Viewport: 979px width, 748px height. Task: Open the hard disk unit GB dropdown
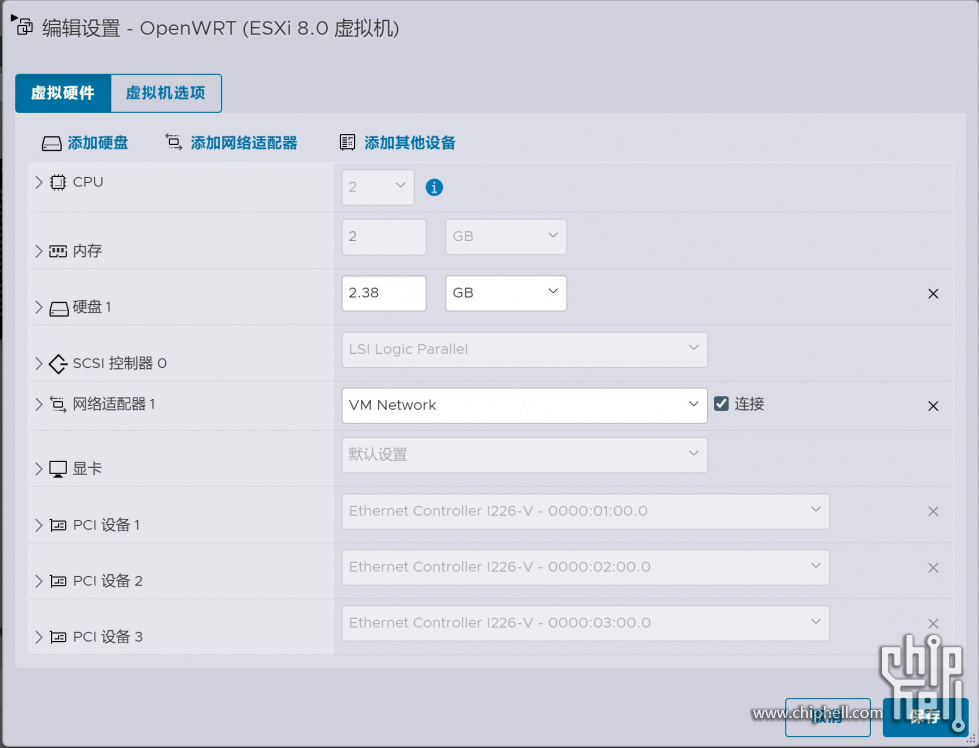506,293
